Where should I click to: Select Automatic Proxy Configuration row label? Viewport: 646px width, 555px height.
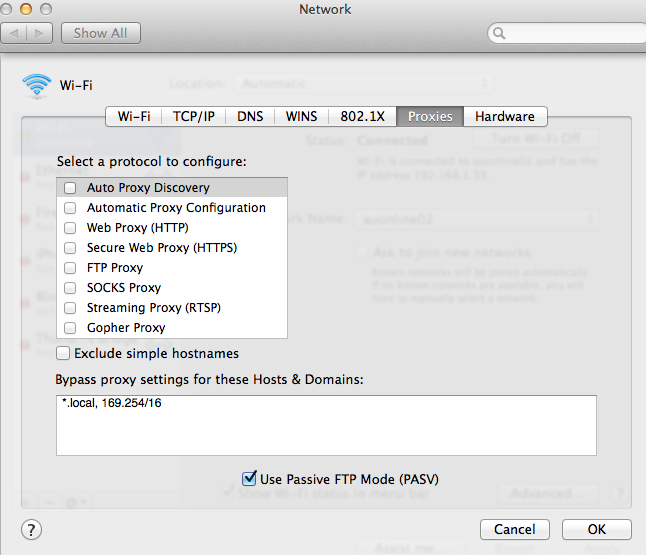176,208
